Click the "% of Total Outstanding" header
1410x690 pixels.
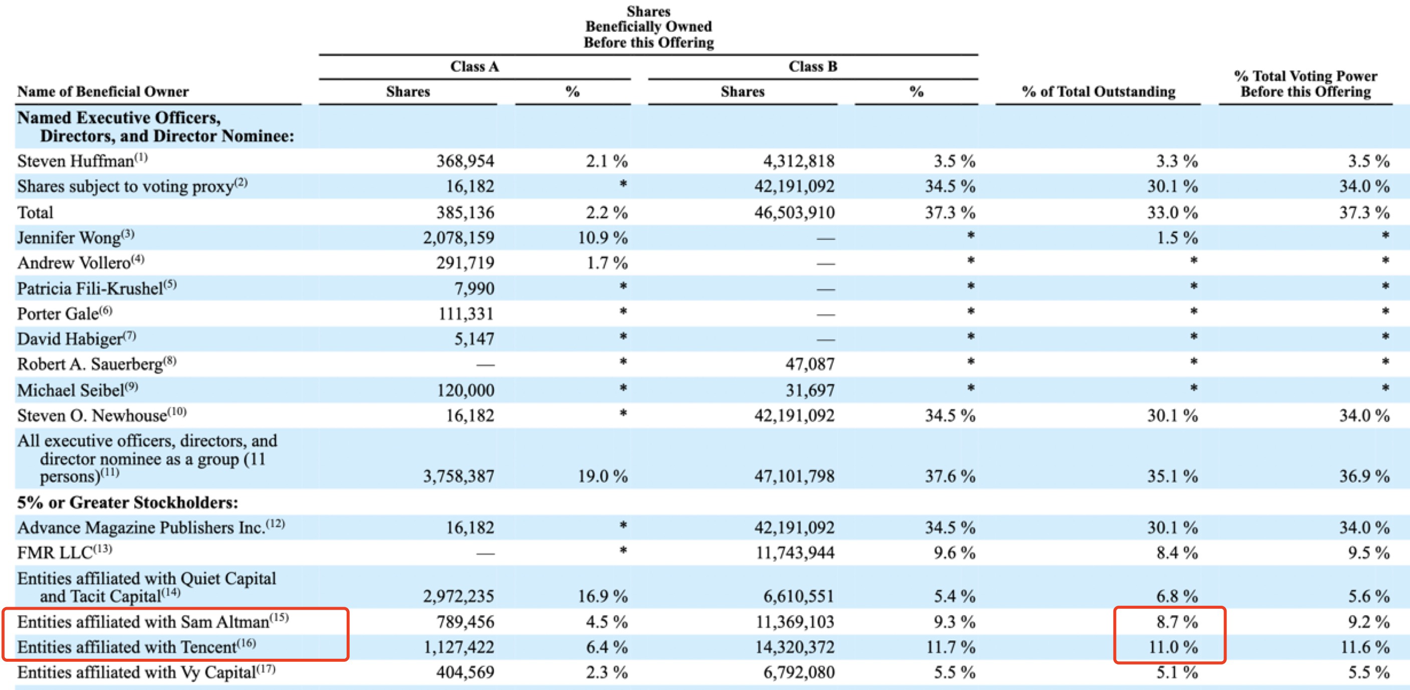point(1098,92)
